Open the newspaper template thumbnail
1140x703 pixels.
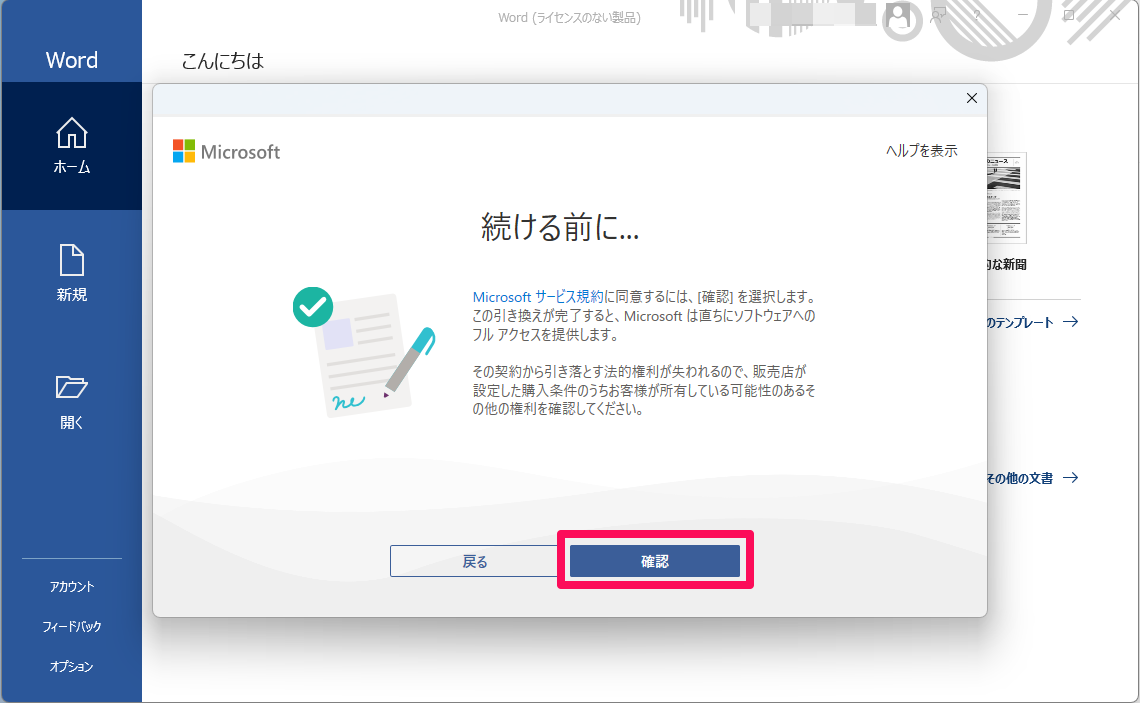pyautogui.click(x=1007, y=198)
